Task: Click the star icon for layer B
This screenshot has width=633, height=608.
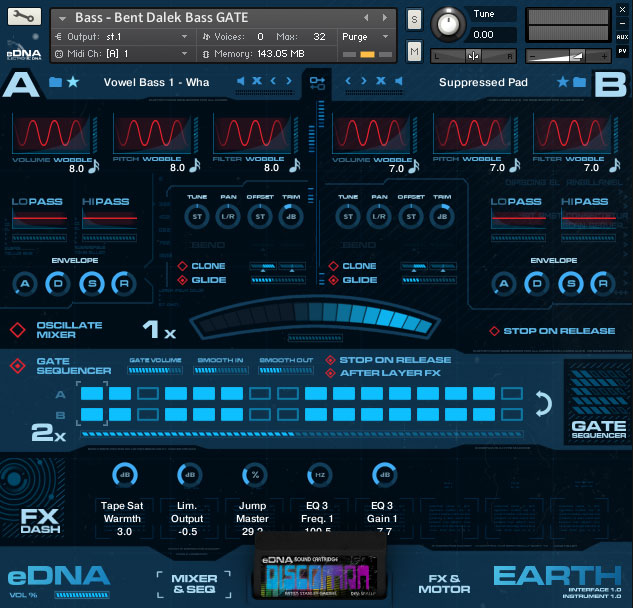Action: pyautogui.click(x=563, y=82)
